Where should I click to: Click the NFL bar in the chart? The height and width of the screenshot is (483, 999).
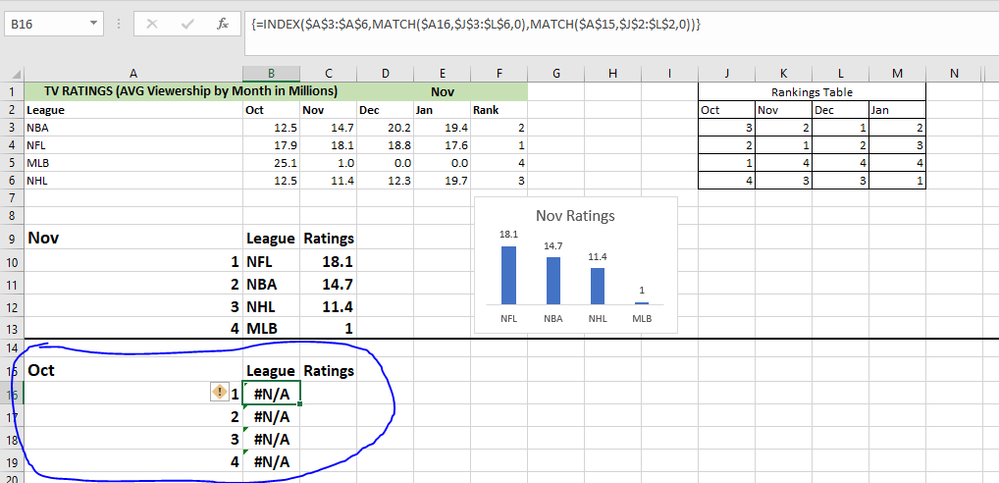pyautogui.click(x=508, y=275)
